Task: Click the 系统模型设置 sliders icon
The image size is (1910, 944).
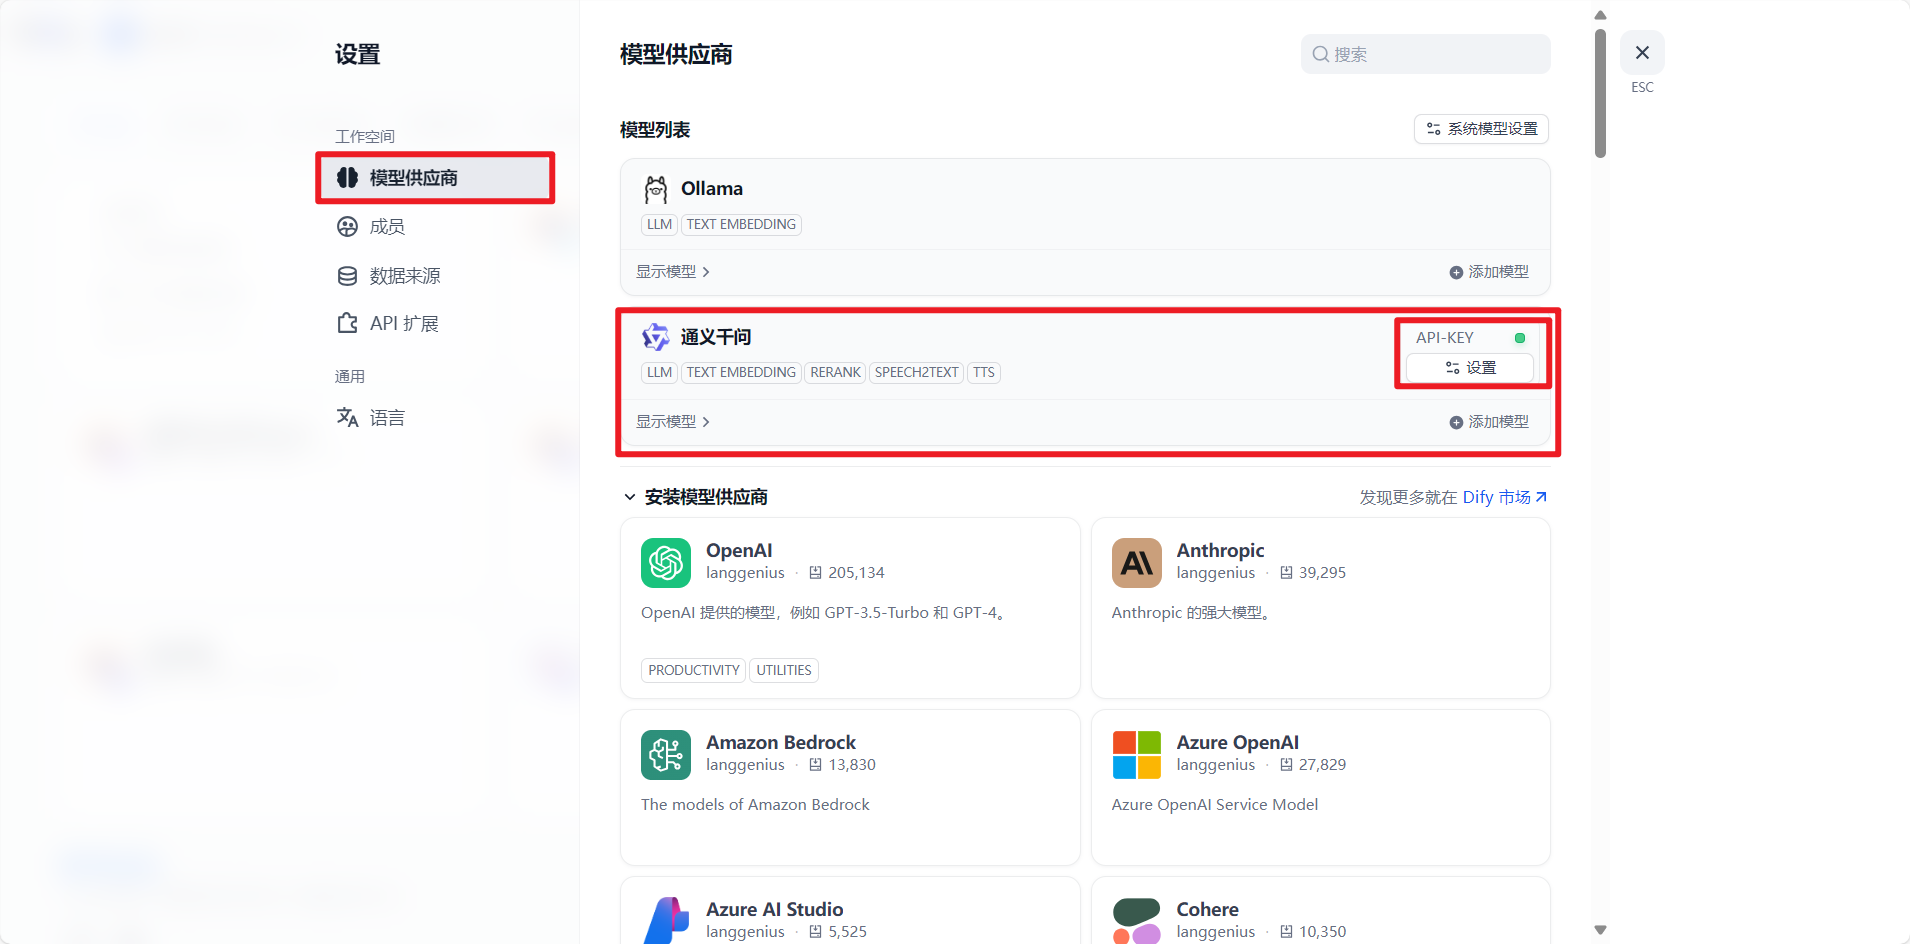Action: (x=1433, y=129)
